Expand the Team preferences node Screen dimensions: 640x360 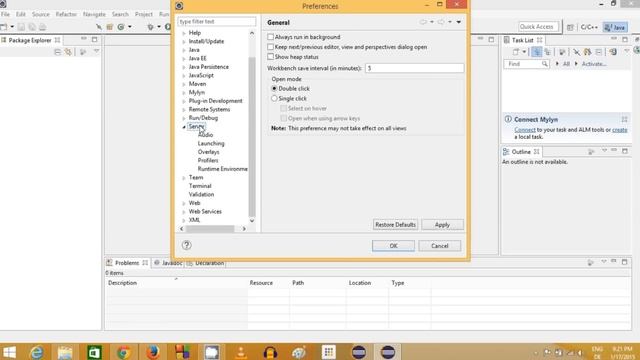point(184,178)
